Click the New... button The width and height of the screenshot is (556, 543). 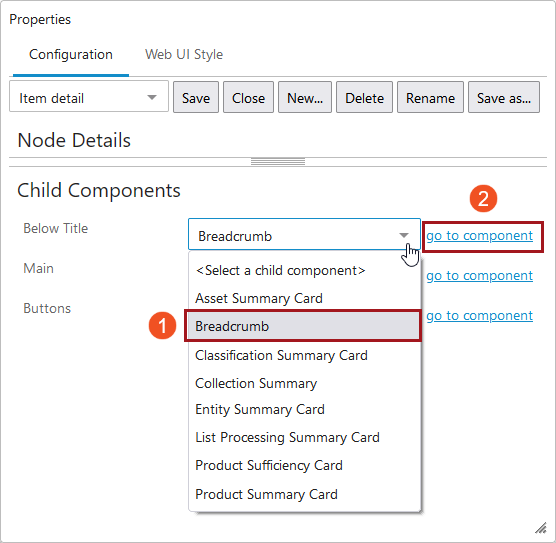click(x=305, y=98)
